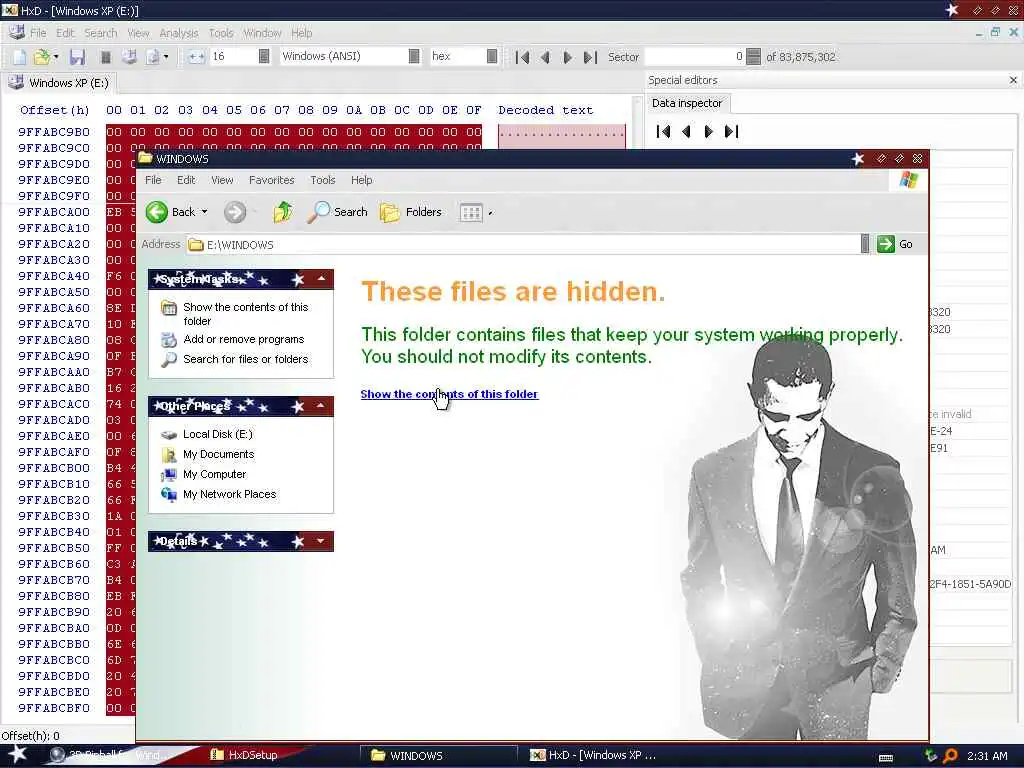Click the Go button next to address
Screen dimensions: 1024x768
(x=896, y=244)
